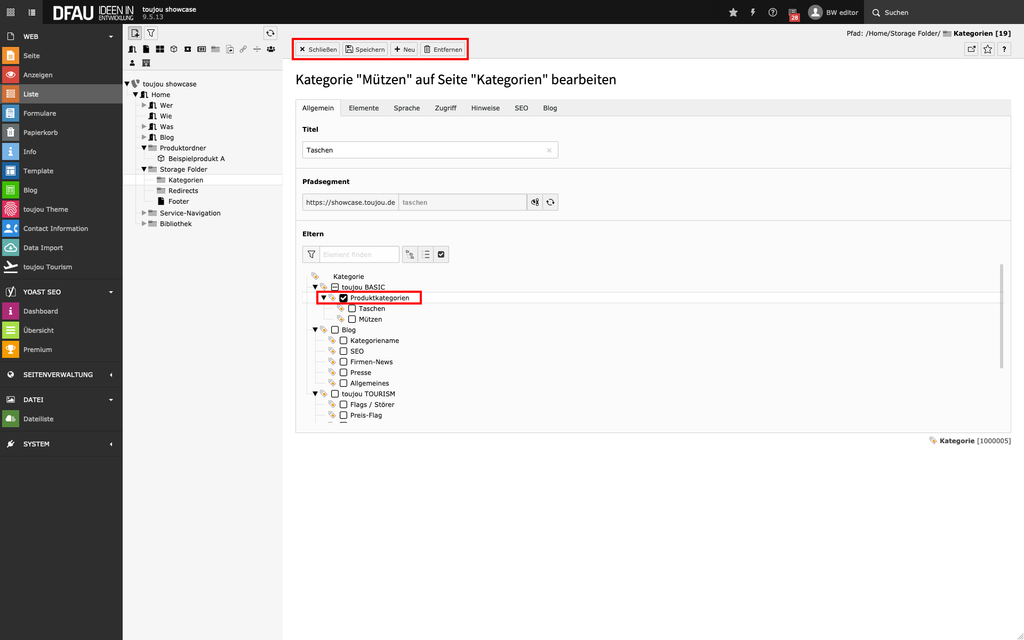
Task: Tick the Firmen-News category checkbox
Action: [343, 362]
